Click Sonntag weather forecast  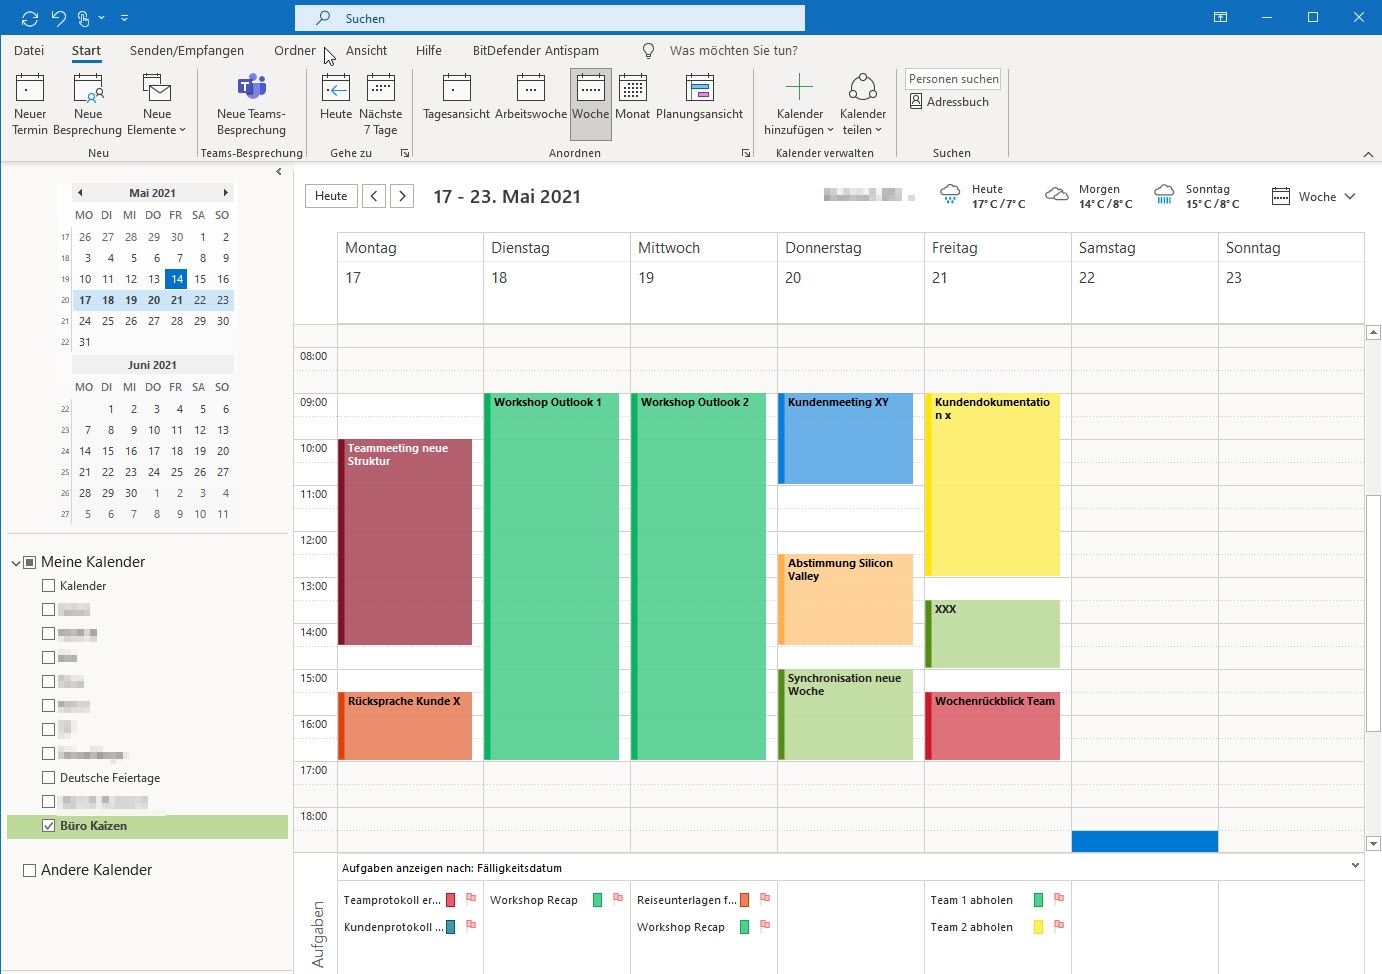tap(1196, 196)
